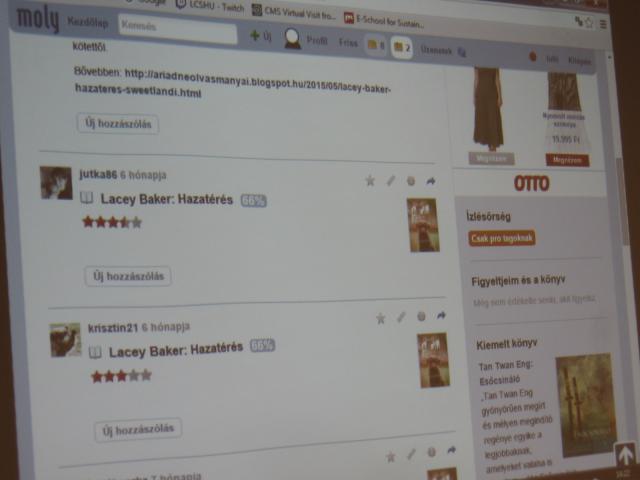Viewport: 640px width, 480px height.
Task: Open Lacey Baker: Hazatérés in krisztin21 review
Action: (176, 350)
